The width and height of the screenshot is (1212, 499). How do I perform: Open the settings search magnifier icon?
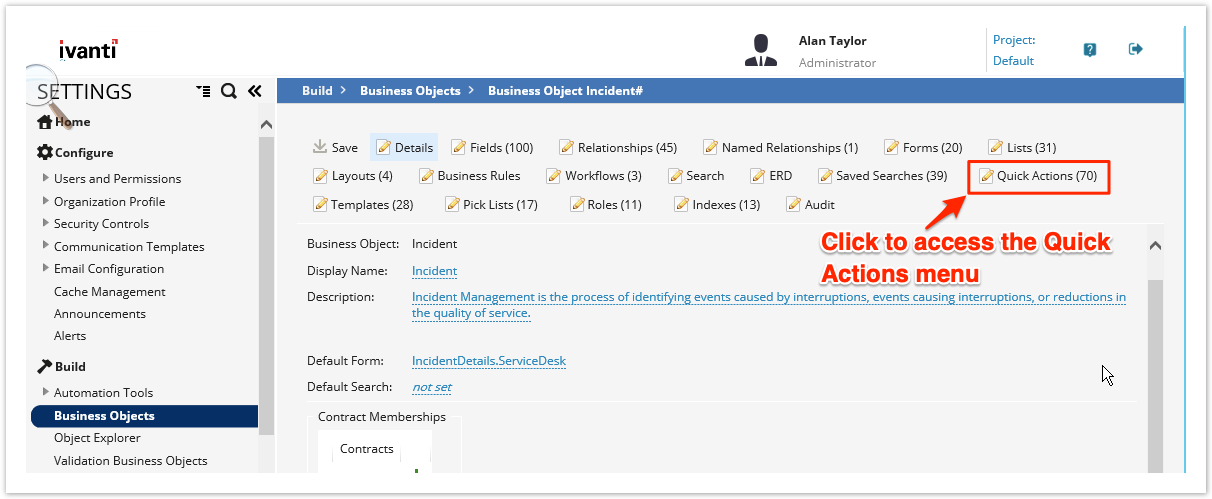tap(228, 91)
